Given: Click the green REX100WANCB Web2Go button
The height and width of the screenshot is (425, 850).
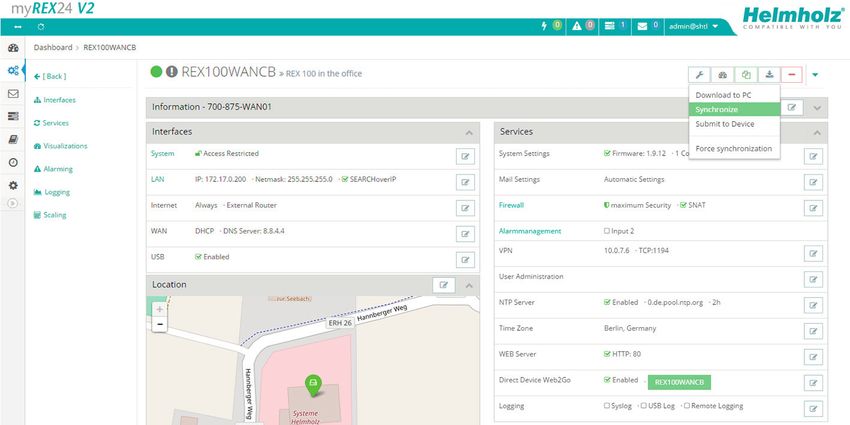Looking at the screenshot, I should (x=679, y=382).
